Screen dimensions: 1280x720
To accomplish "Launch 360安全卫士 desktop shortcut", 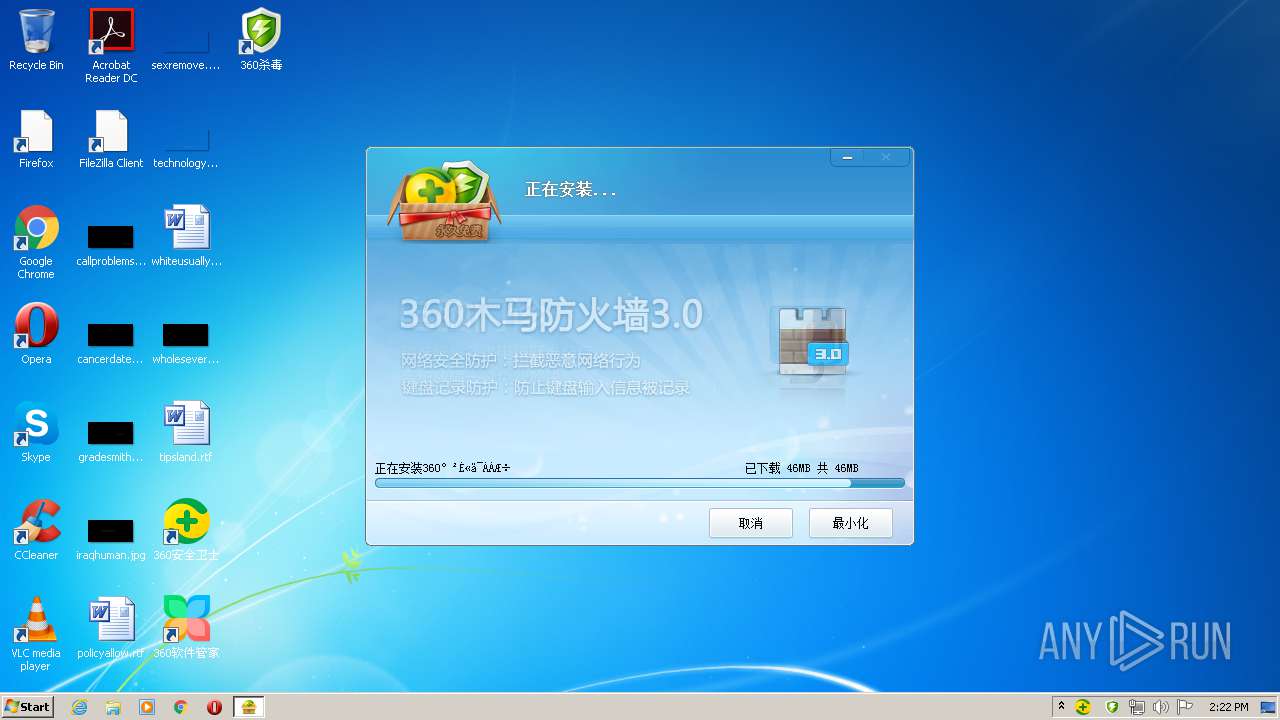I will click(x=186, y=530).
